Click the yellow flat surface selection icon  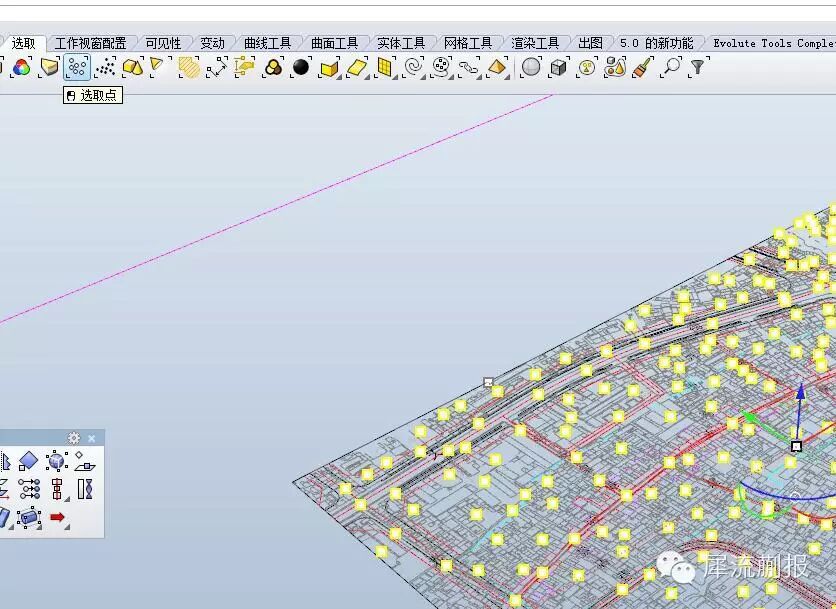[x=357, y=68]
